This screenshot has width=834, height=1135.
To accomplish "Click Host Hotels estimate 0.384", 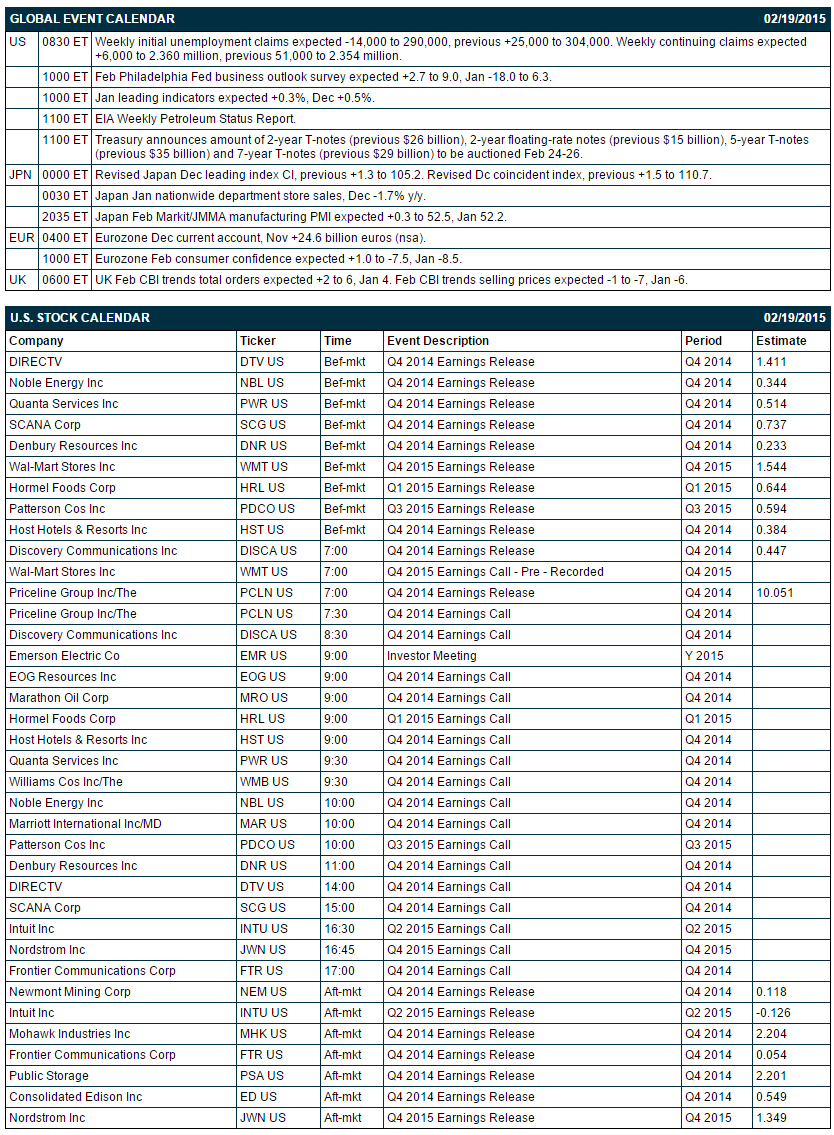I will [771, 530].
